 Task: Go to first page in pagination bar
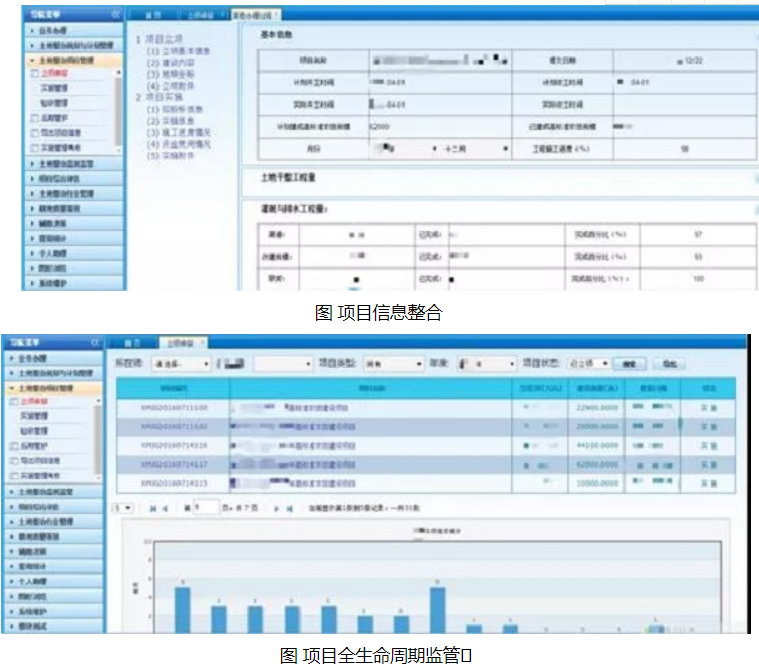pyautogui.click(x=152, y=508)
